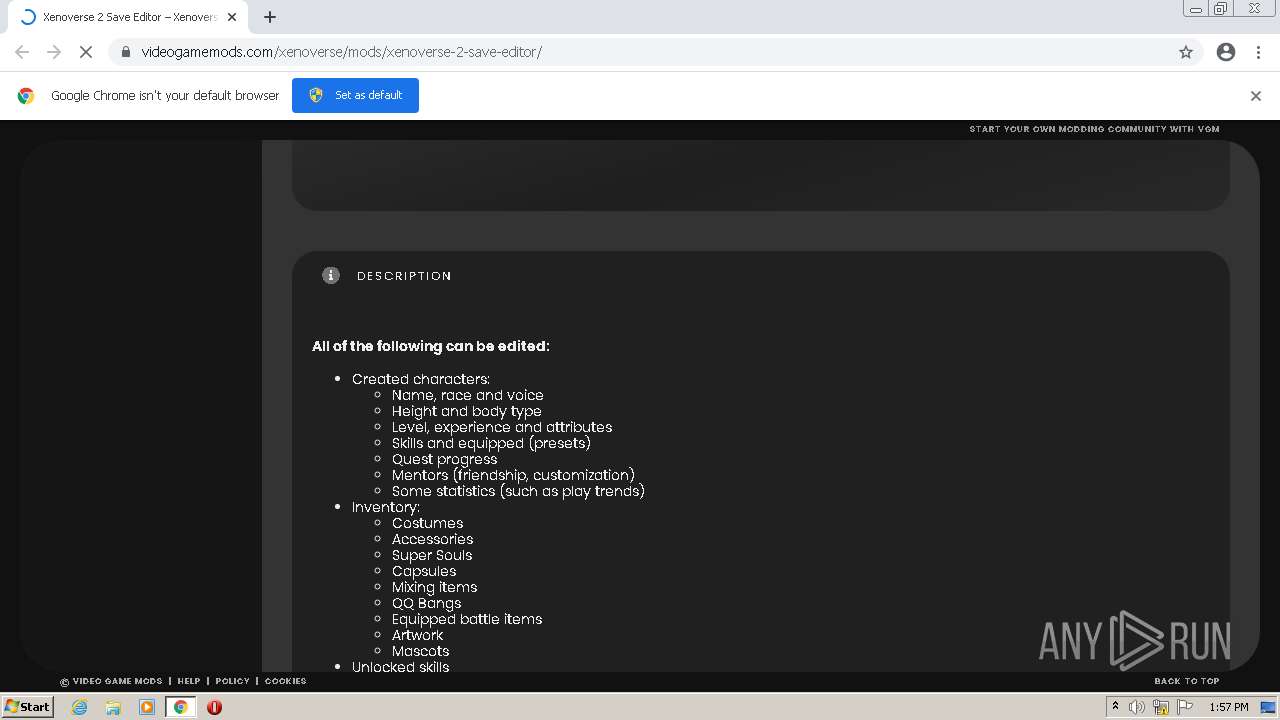Click the network tray icon

[1161, 707]
